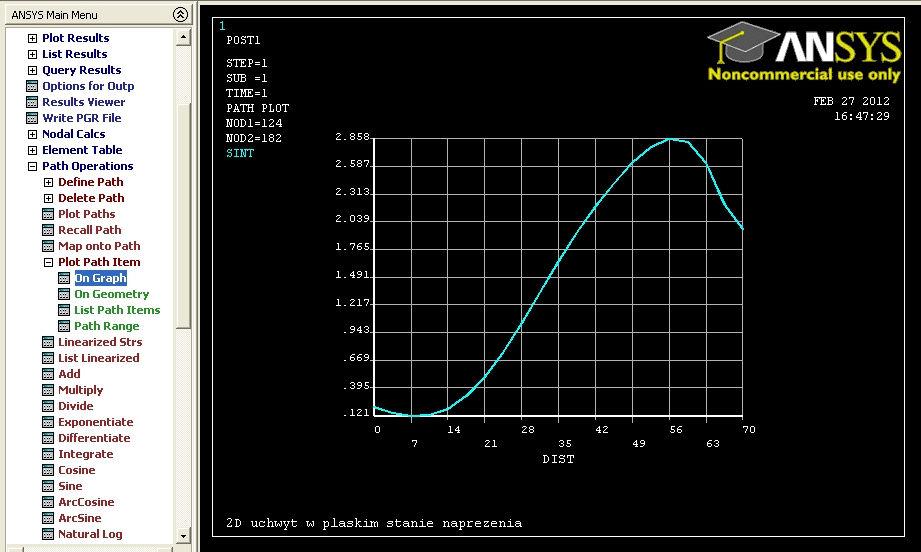Click the plot title '2D uchwyt w plaskim stanie naprezenia'
The height and width of the screenshot is (552, 921).
click(374, 523)
